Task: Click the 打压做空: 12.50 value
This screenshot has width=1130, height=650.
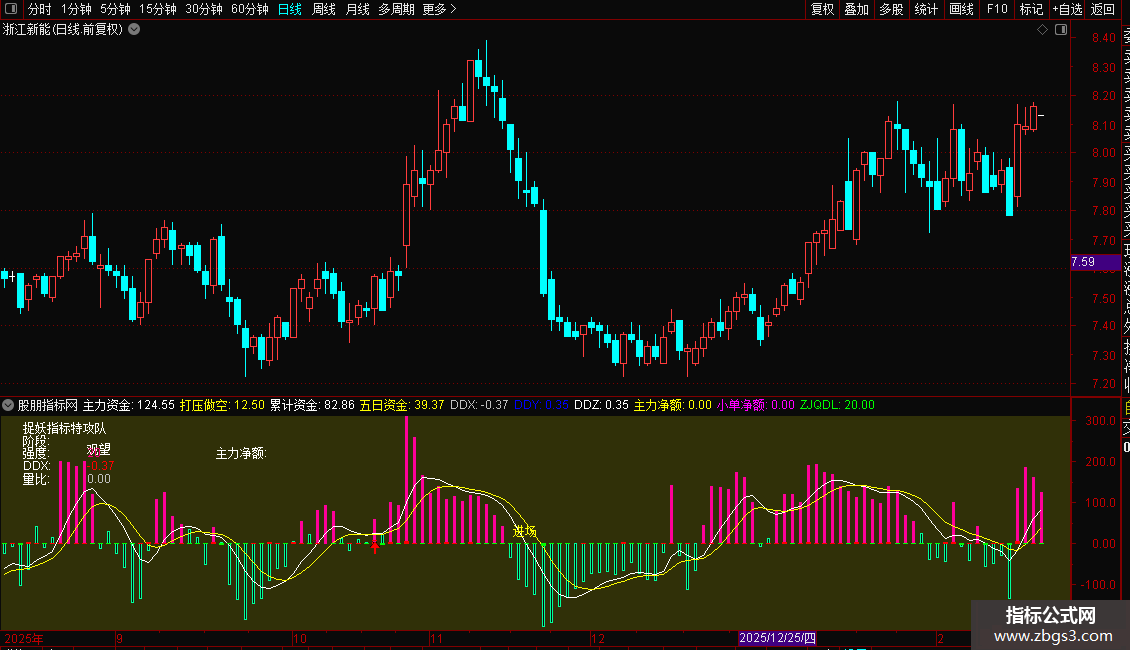Action: (222, 405)
